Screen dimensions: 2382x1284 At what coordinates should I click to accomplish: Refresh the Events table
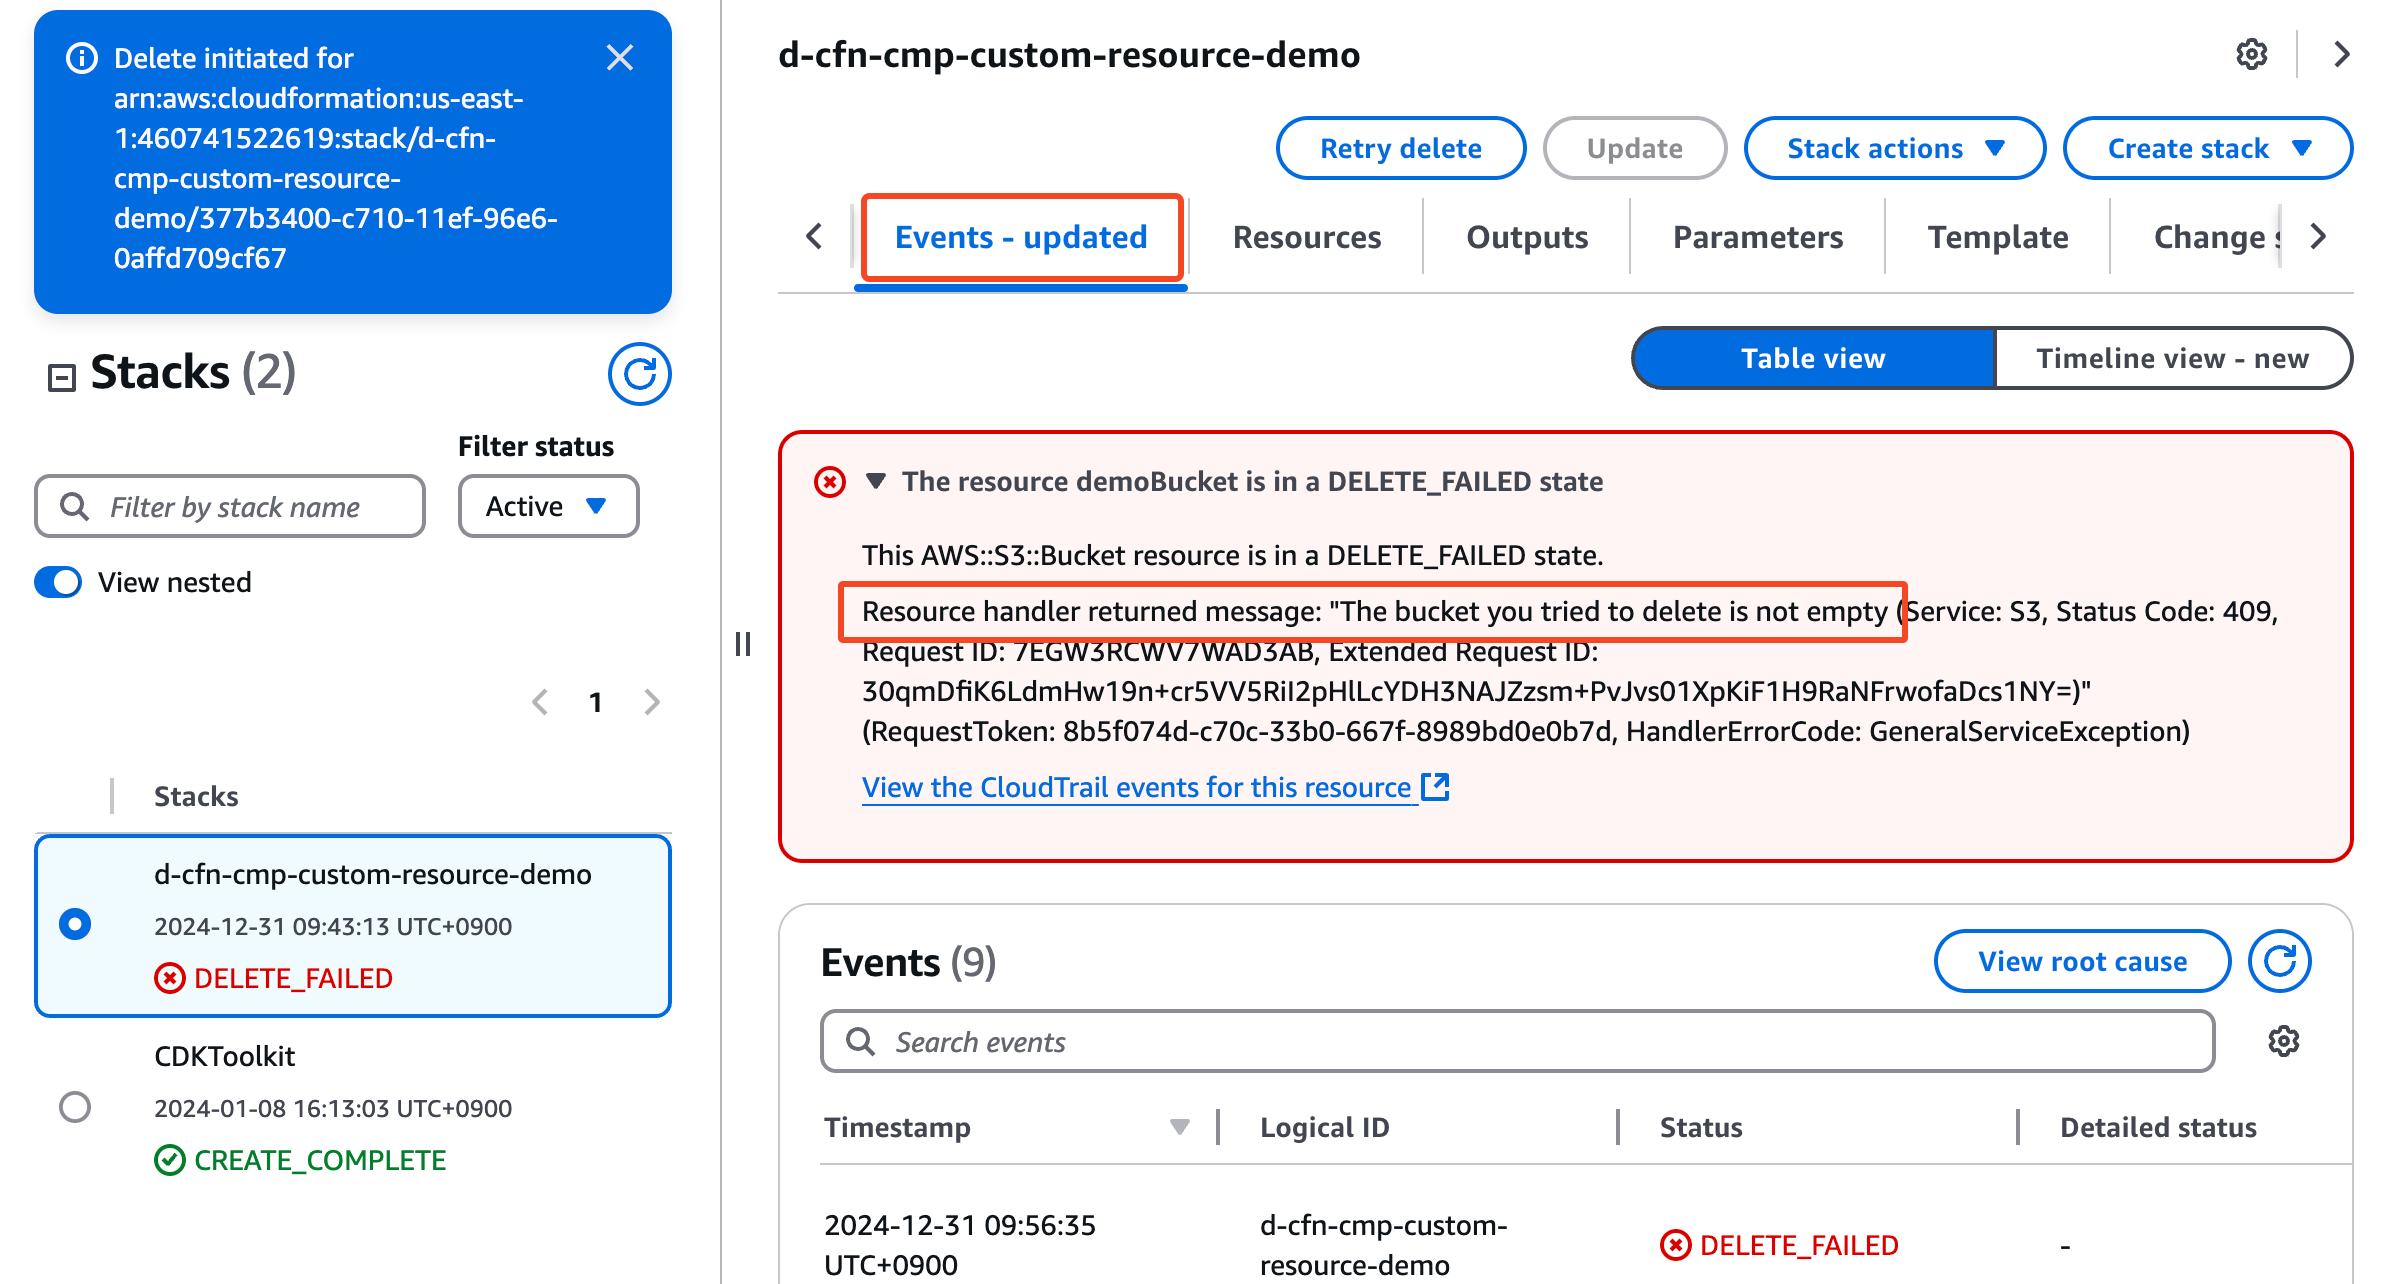point(2279,961)
